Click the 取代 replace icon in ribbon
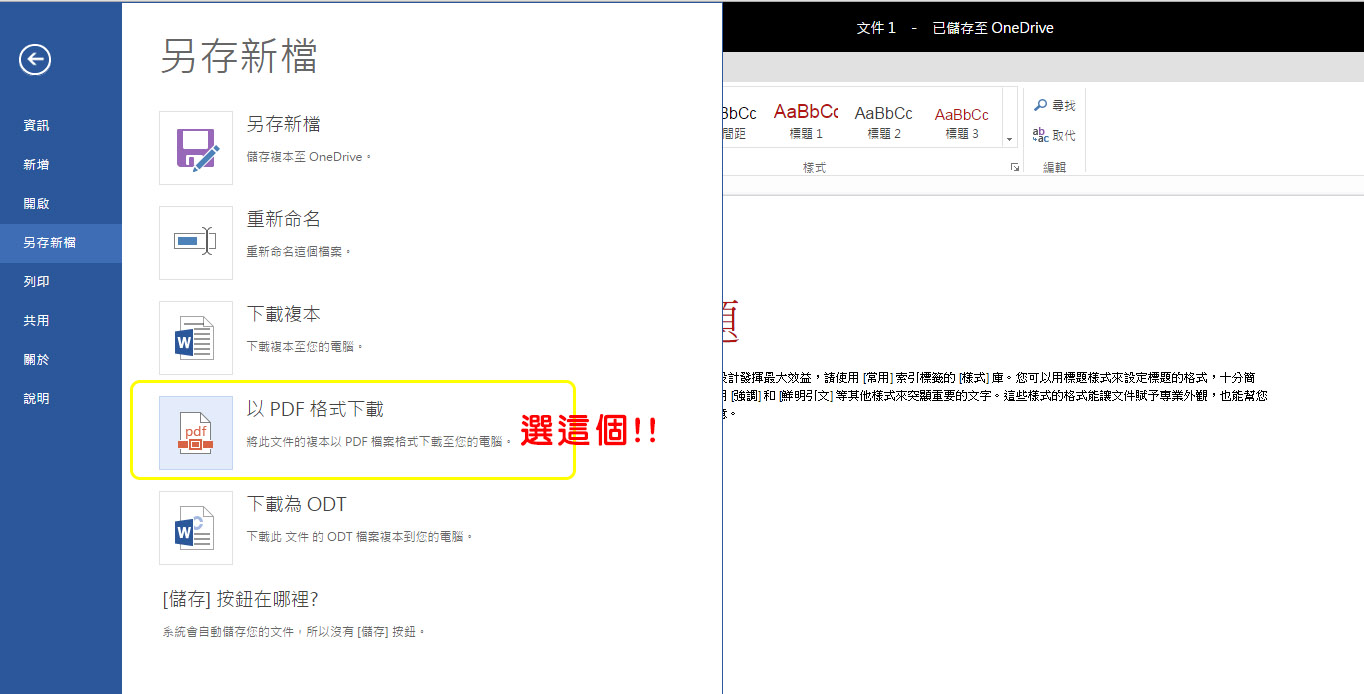This screenshot has width=1364, height=694. 1040,134
